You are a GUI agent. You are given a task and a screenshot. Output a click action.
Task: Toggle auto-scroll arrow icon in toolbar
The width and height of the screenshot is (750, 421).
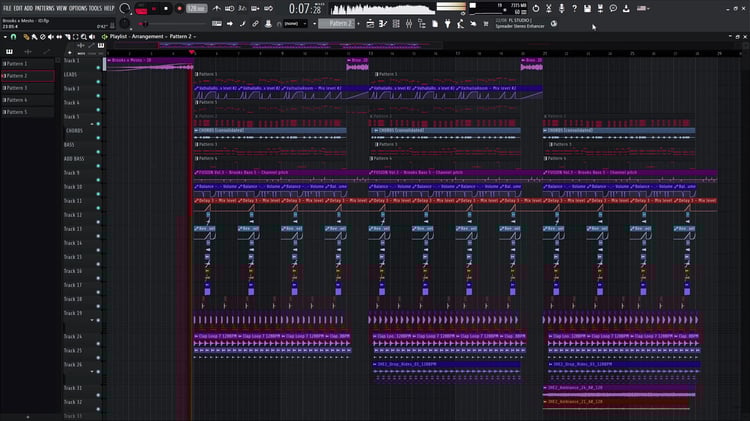tap(230, 23)
